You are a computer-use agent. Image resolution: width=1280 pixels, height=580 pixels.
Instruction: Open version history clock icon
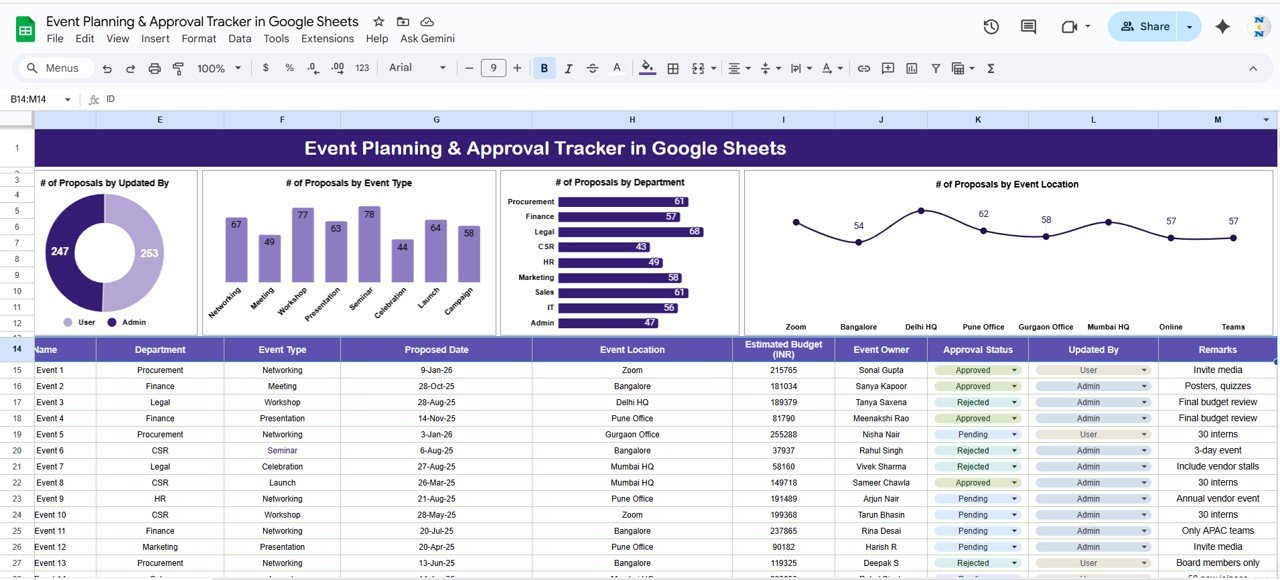click(991, 27)
